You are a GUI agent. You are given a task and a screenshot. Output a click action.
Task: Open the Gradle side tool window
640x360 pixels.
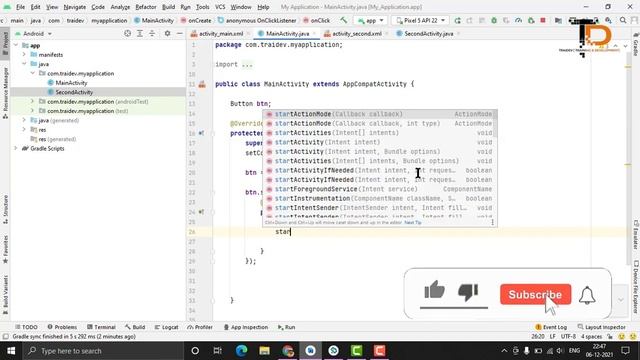(x=636, y=45)
